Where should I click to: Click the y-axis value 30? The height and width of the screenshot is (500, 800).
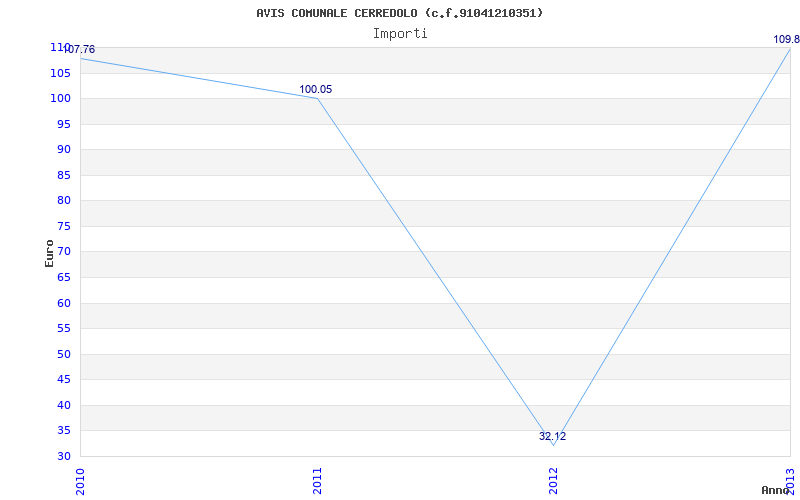pyautogui.click(x=63, y=456)
